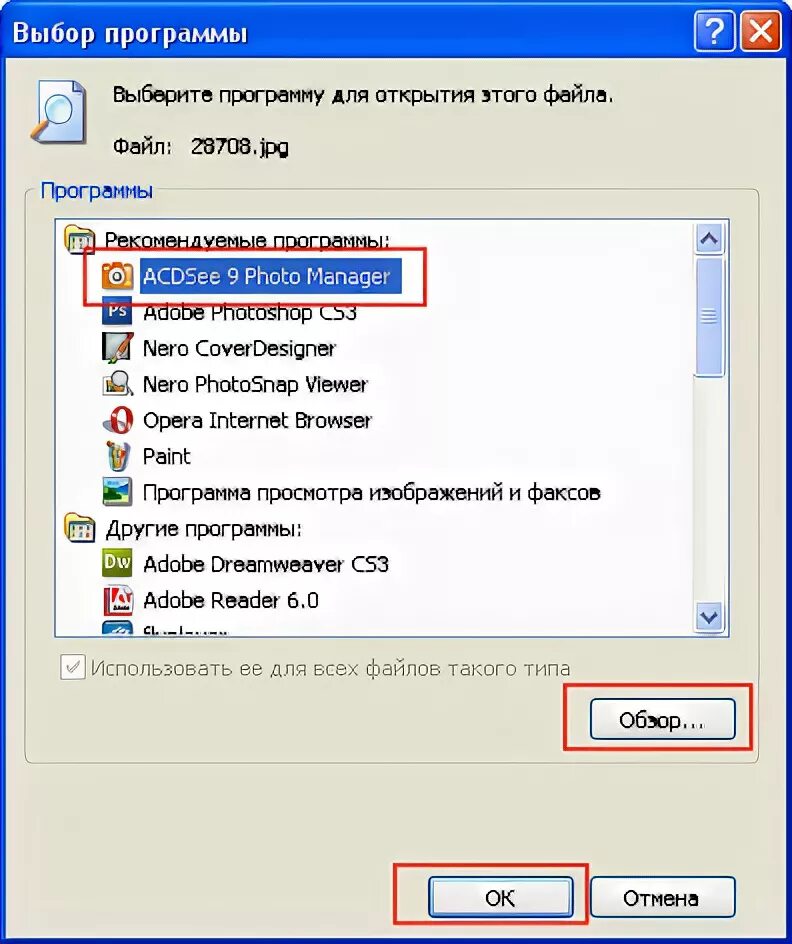Viewport: 792px width, 944px height.
Task: Click the program list scroll up arrow
Action: pos(709,238)
